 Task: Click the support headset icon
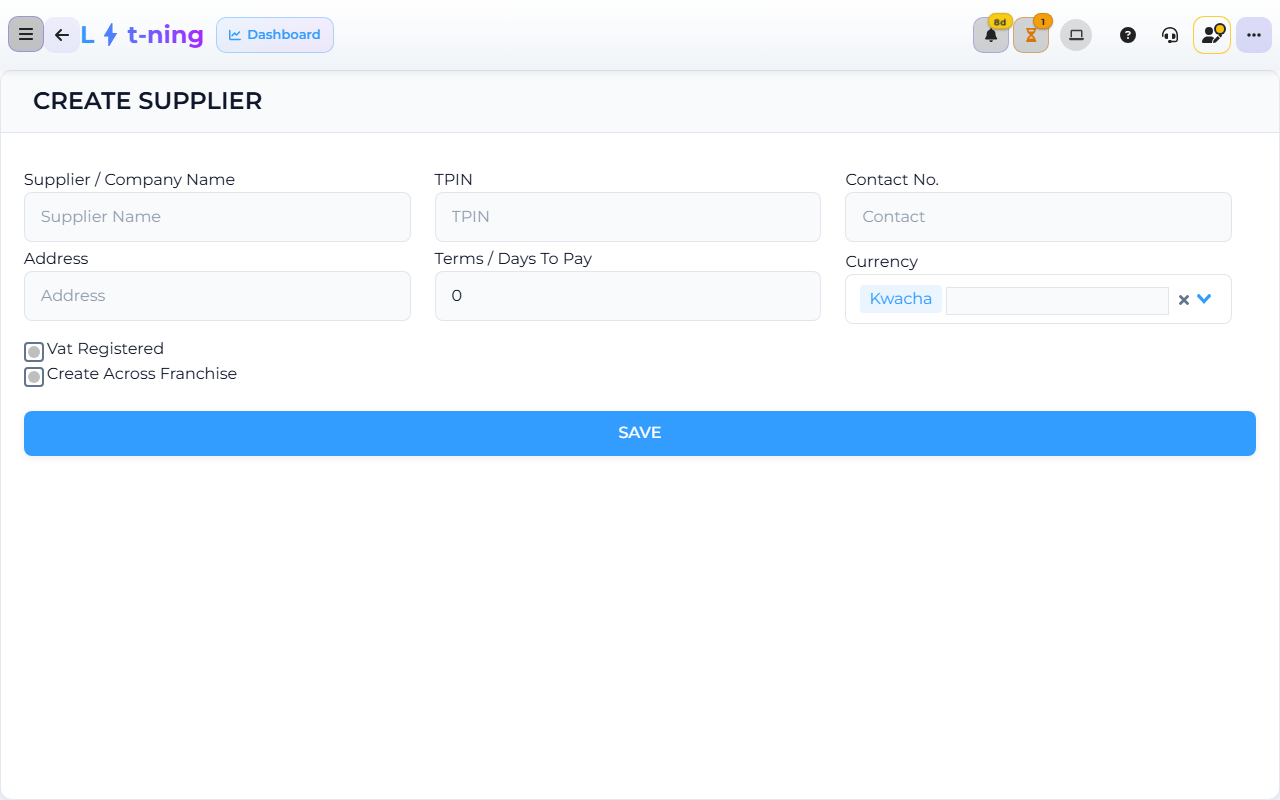coord(1170,35)
